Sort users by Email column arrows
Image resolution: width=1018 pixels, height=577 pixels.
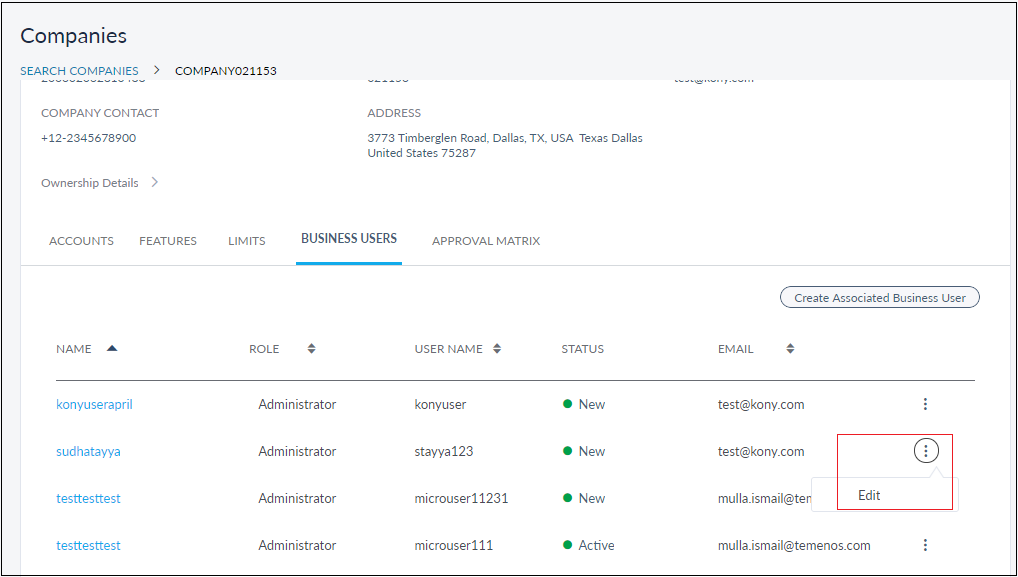[x=790, y=349]
